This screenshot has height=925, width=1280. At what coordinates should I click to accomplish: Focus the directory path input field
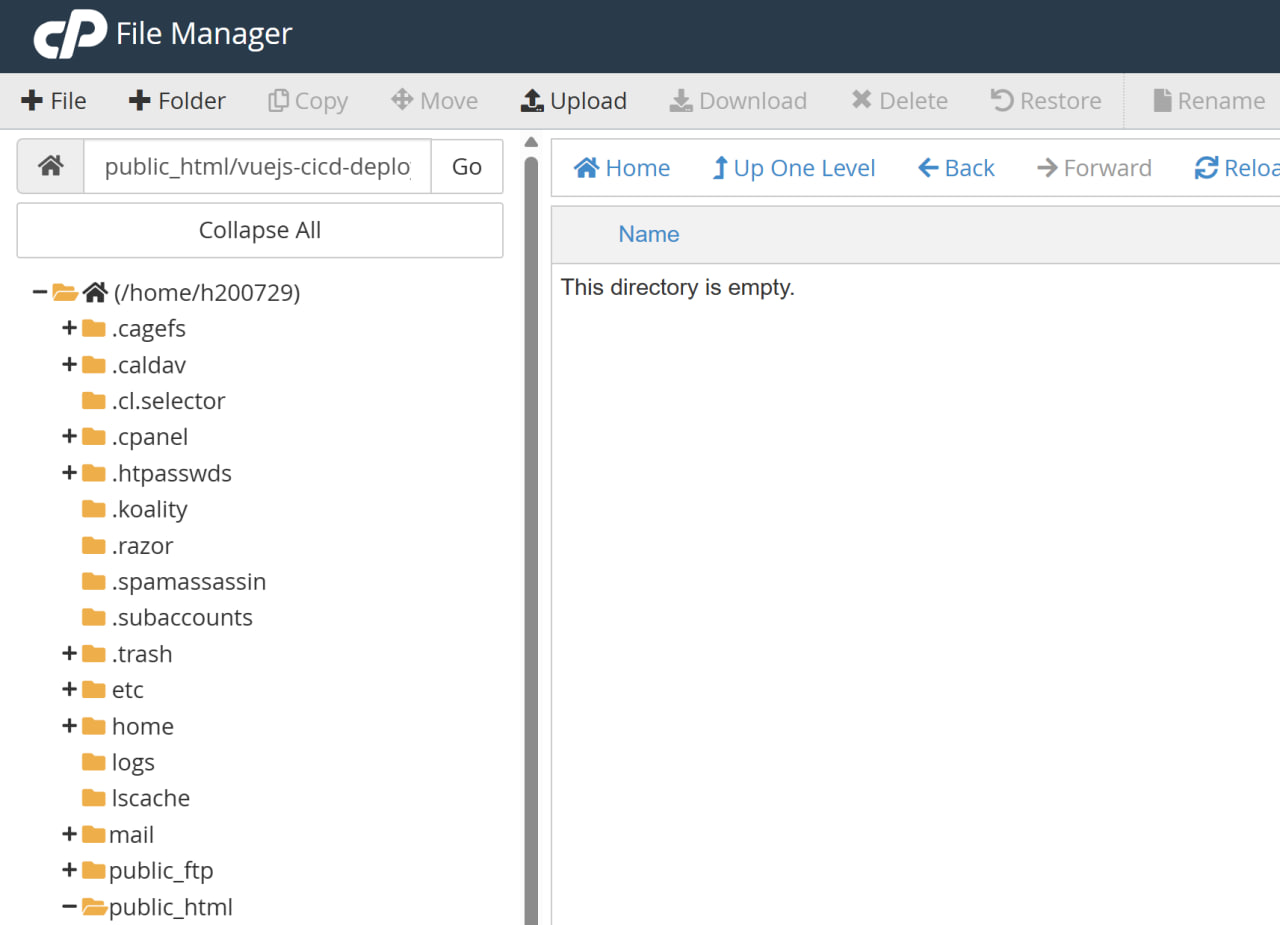(258, 166)
